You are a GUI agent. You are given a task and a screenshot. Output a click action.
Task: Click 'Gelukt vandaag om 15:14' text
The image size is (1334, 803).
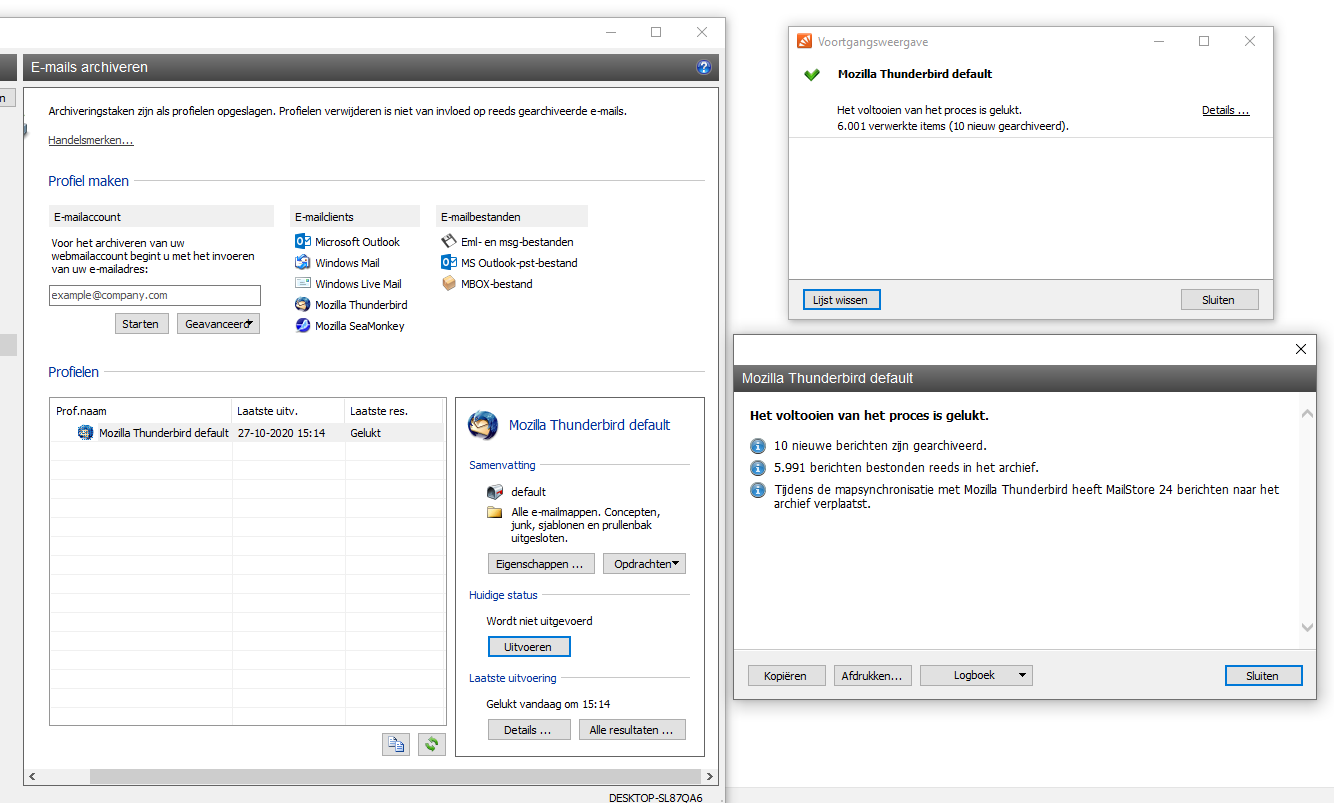point(548,704)
